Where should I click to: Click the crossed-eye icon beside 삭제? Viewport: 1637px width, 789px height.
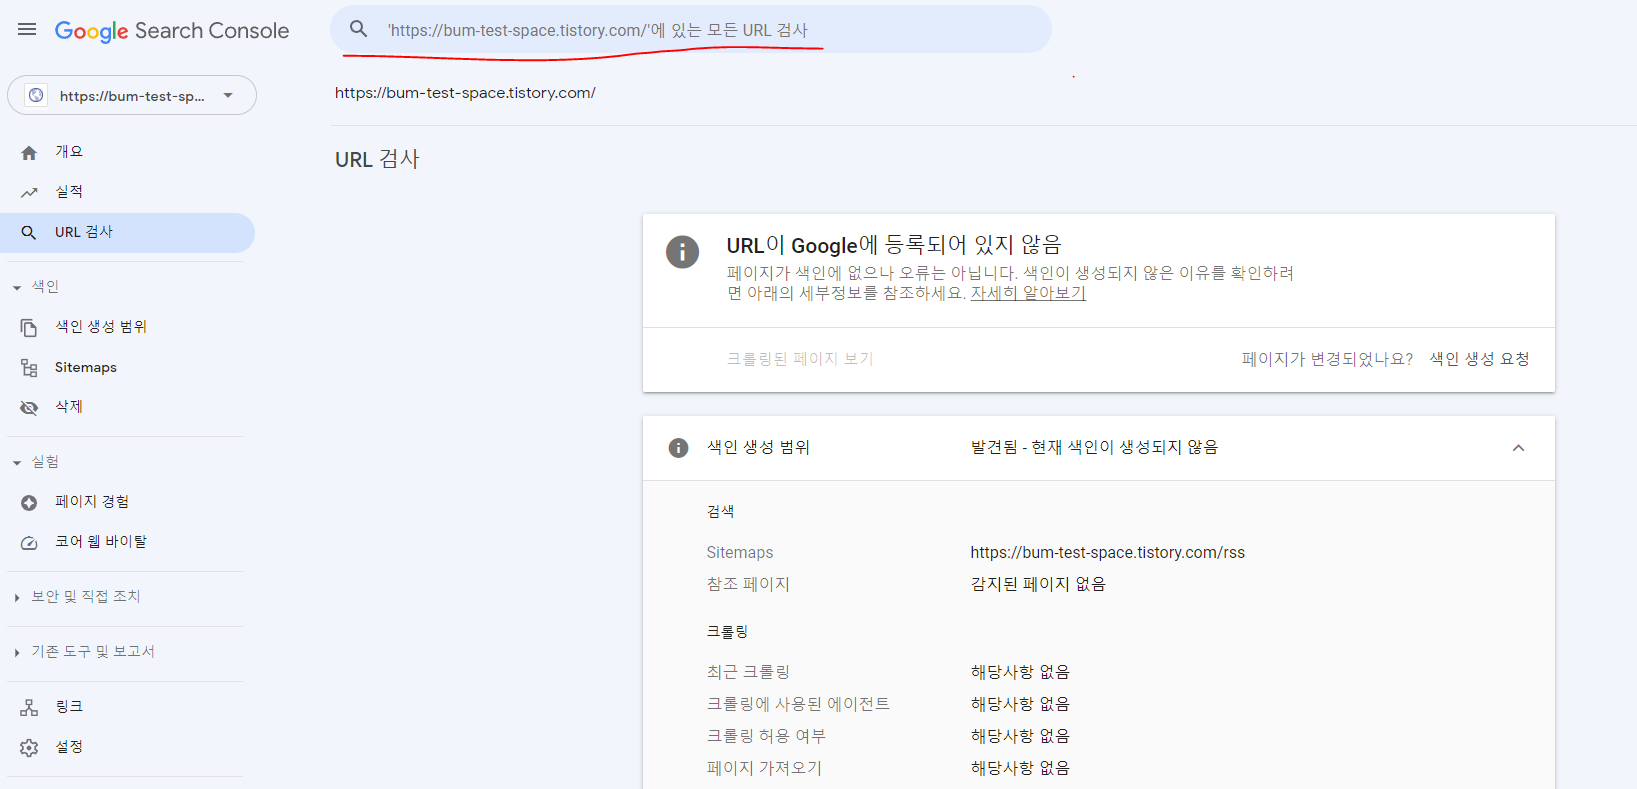coord(29,408)
